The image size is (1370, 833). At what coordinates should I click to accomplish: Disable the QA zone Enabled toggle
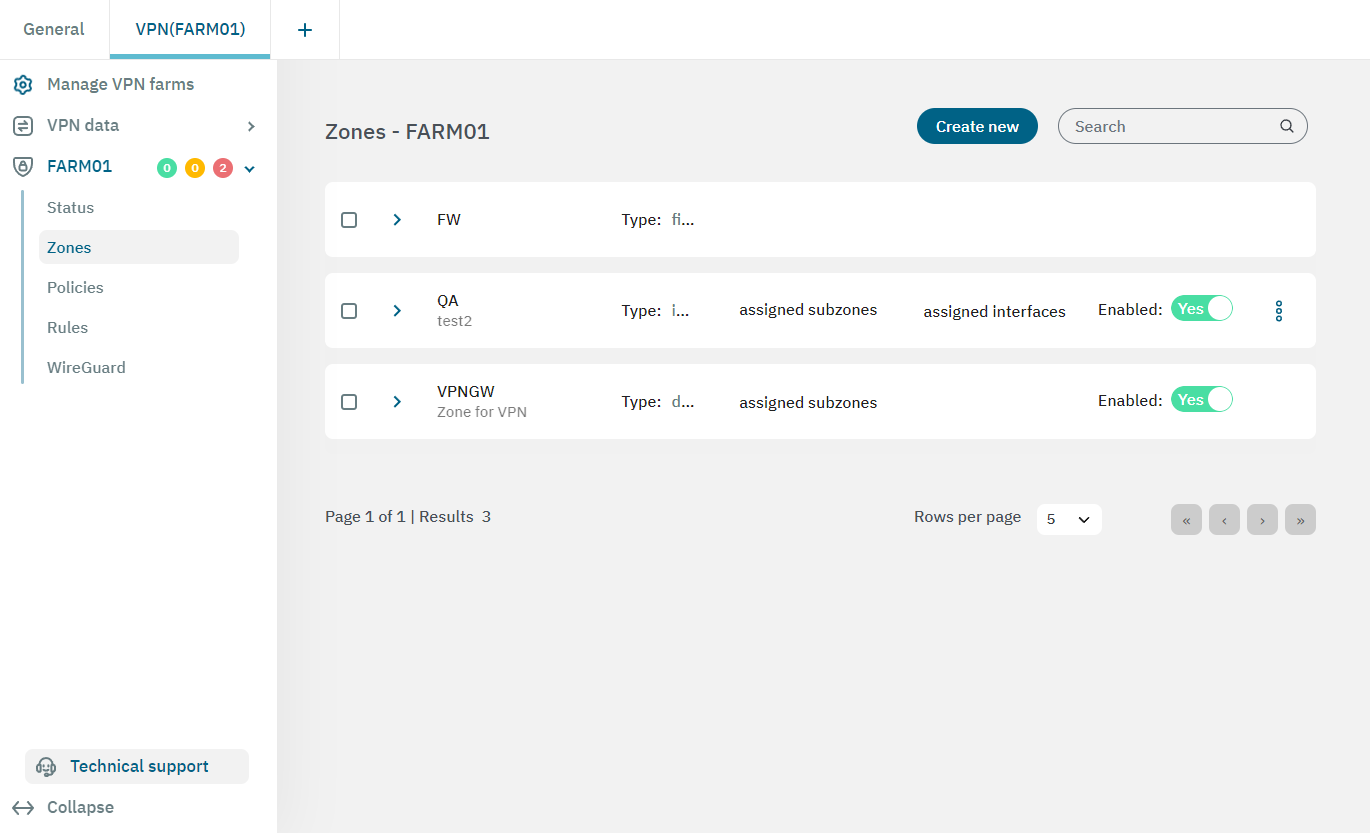click(x=1202, y=309)
